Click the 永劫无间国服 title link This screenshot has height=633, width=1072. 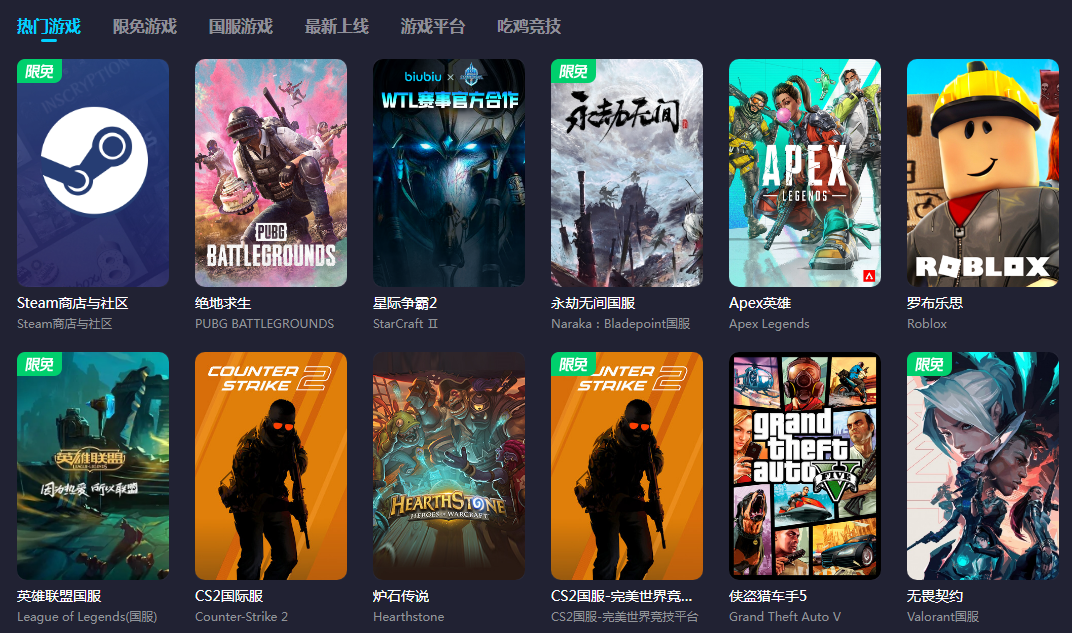(x=593, y=303)
